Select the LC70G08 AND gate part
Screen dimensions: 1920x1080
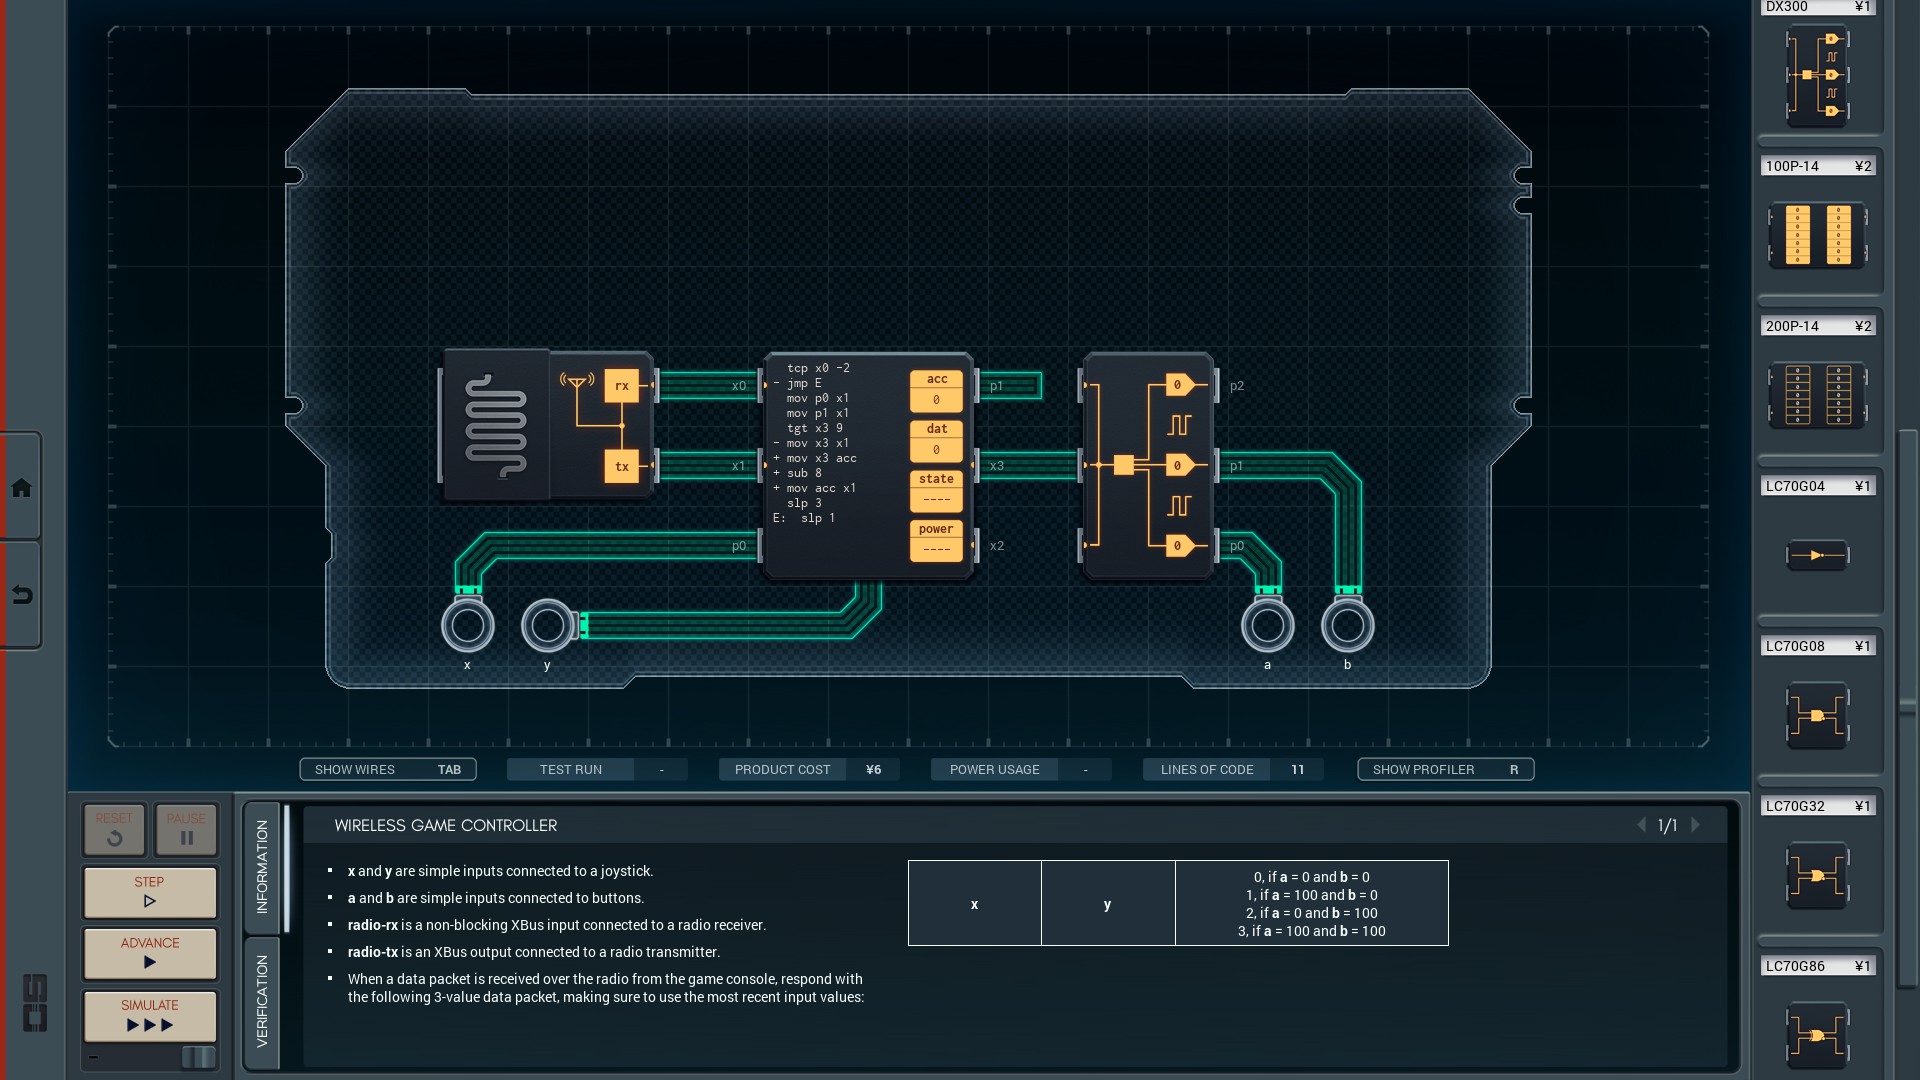(x=1817, y=715)
